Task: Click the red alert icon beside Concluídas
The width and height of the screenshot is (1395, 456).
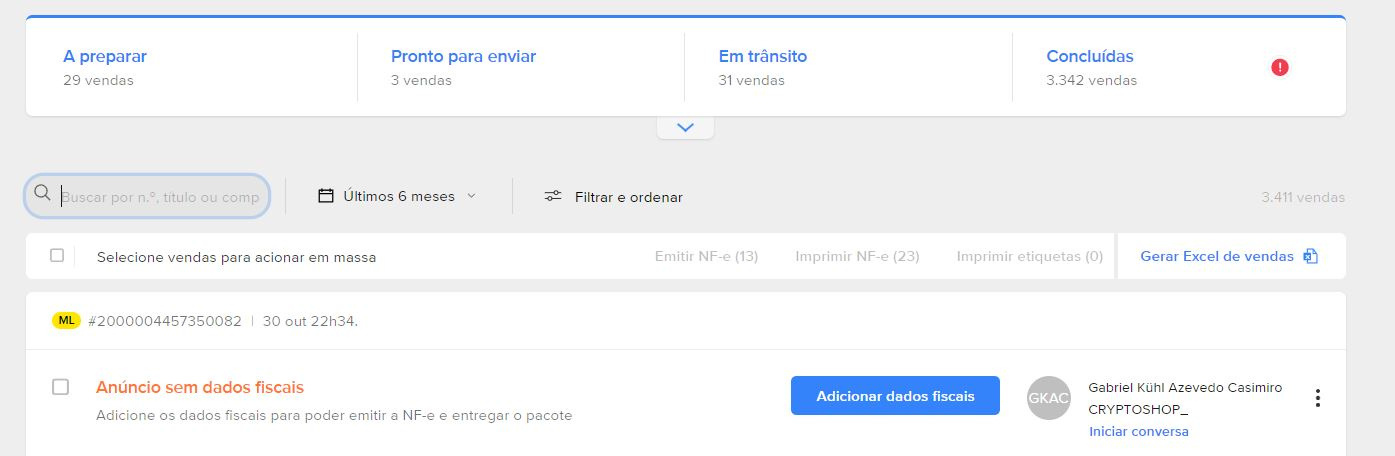Action: pyautogui.click(x=1280, y=67)
